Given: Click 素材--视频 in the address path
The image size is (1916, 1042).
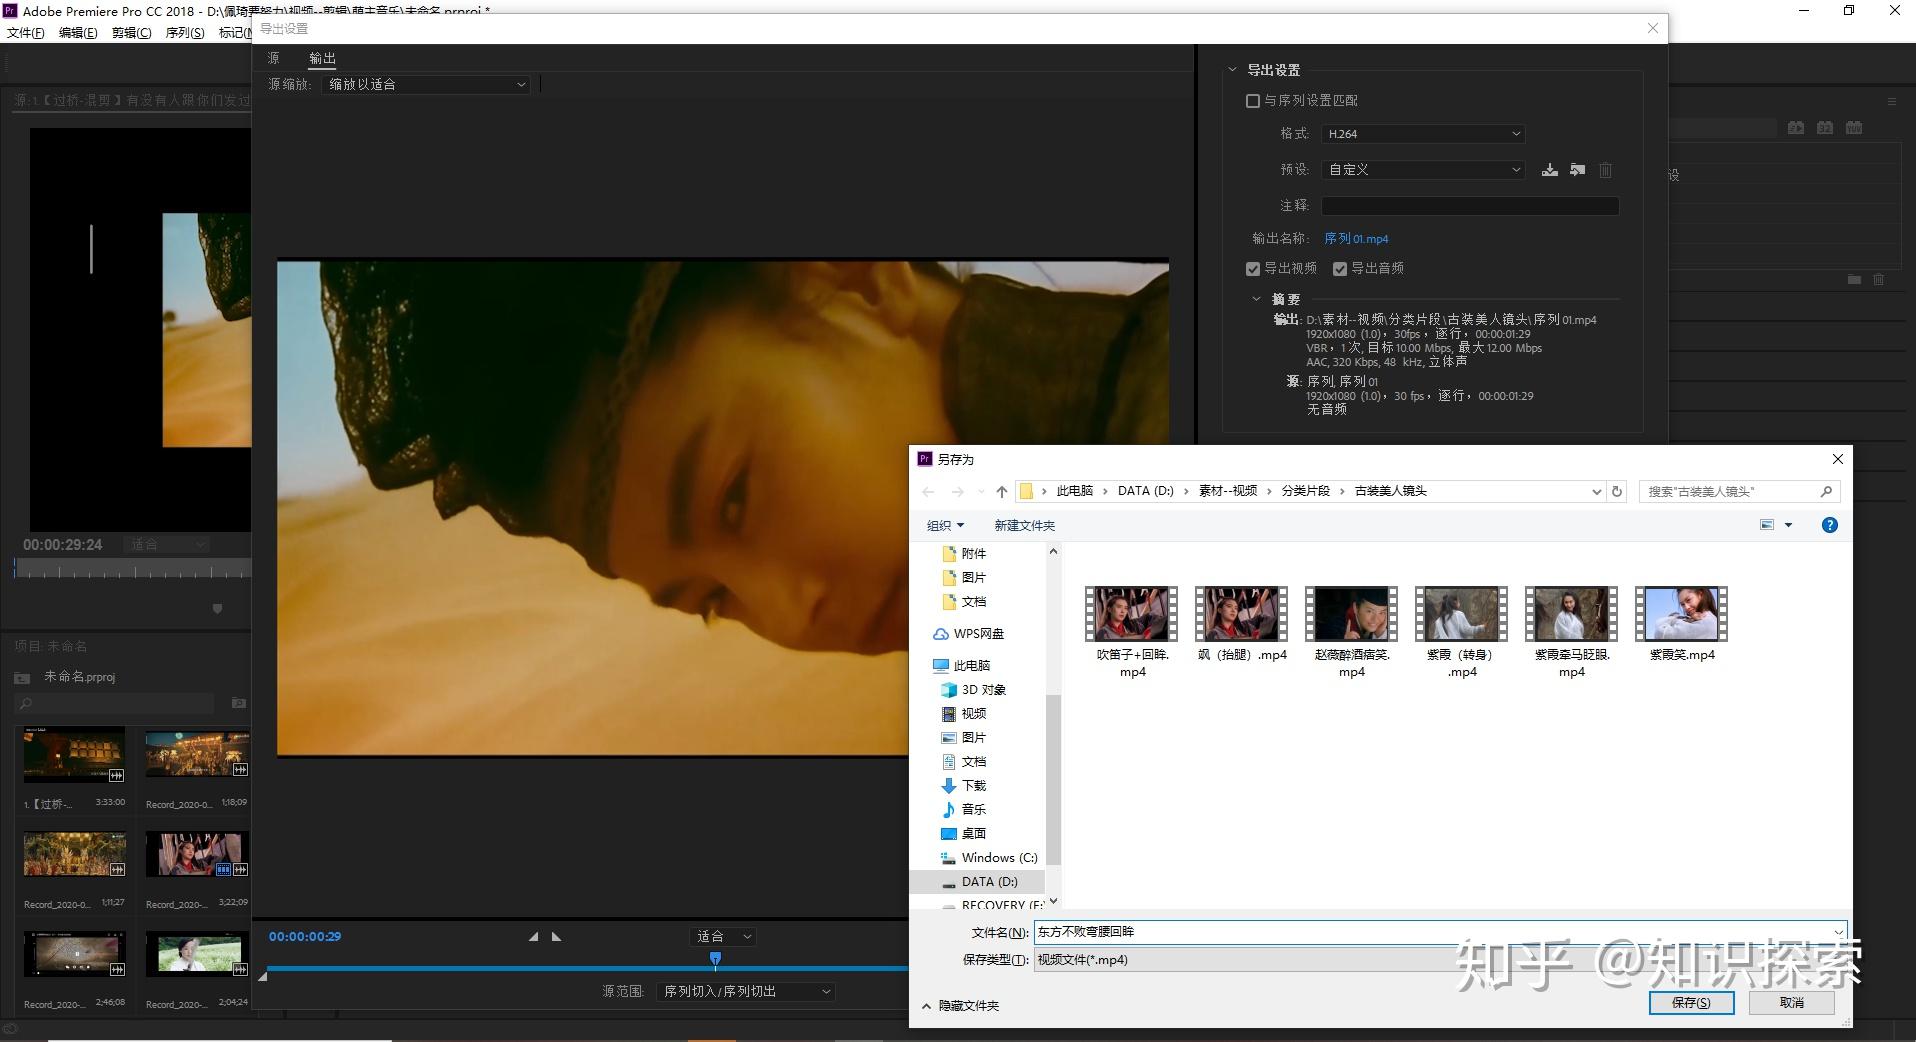Looking at the screenshot, I should tap(1228, 491).
